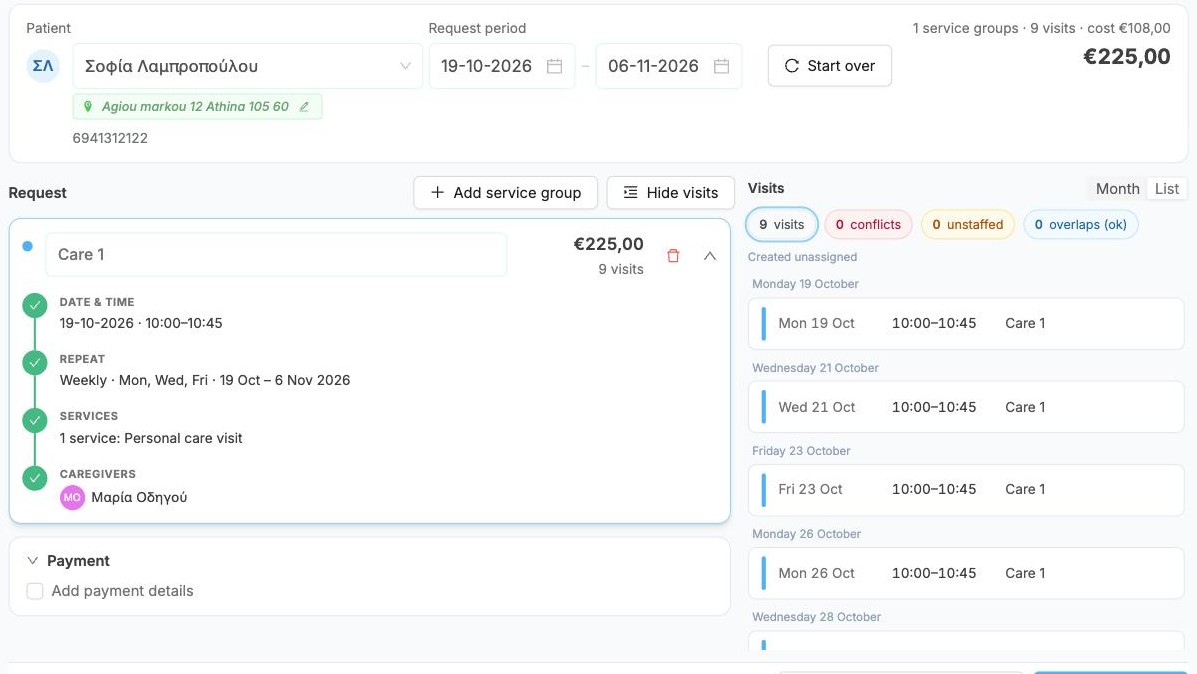Click the Start over button
Screen dimensions: 1197x674
click(x=830, y=66)
